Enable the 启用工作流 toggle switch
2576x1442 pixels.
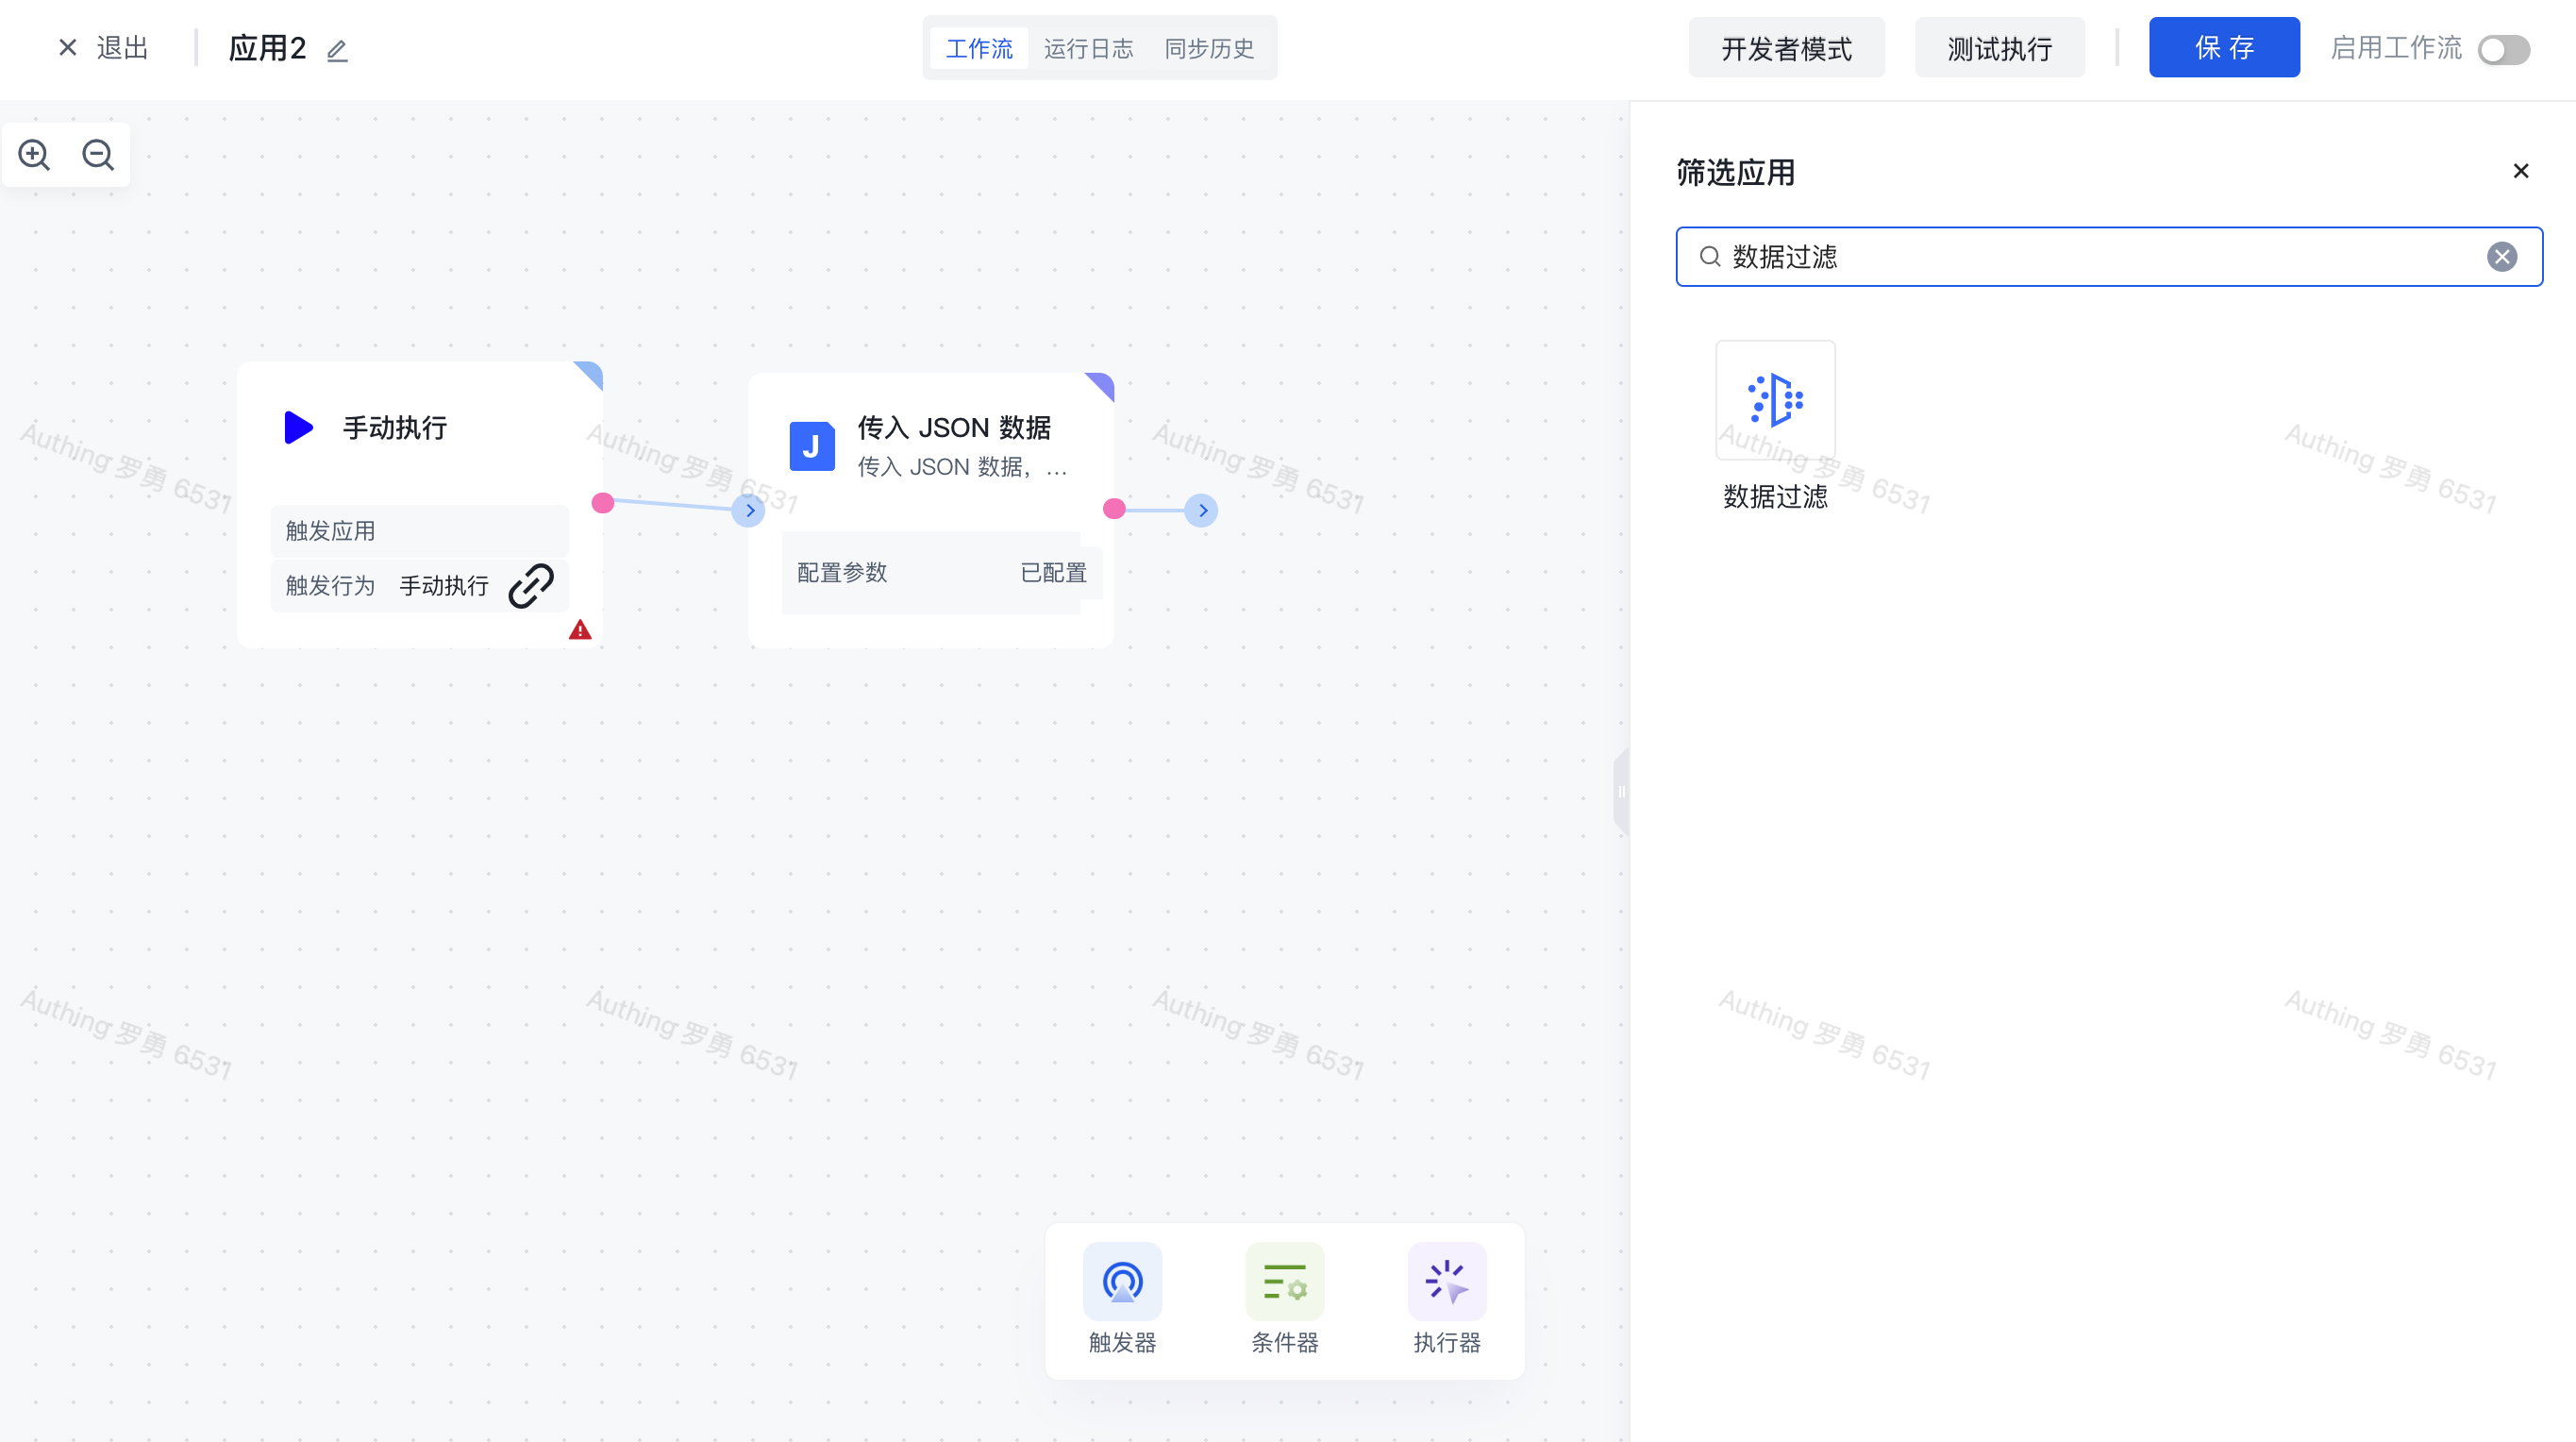2503,49
